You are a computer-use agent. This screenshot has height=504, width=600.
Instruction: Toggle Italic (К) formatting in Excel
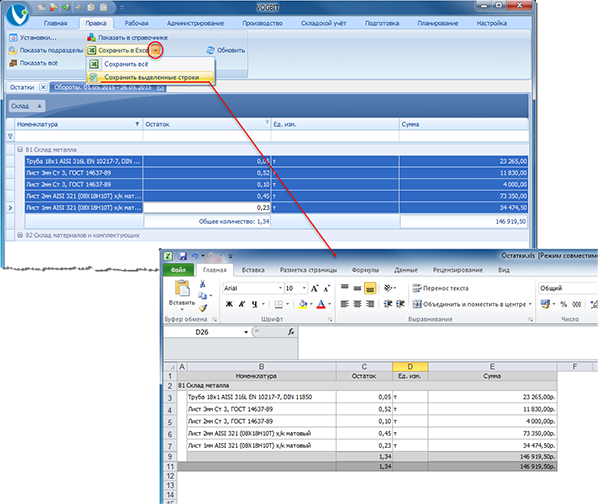241,304
